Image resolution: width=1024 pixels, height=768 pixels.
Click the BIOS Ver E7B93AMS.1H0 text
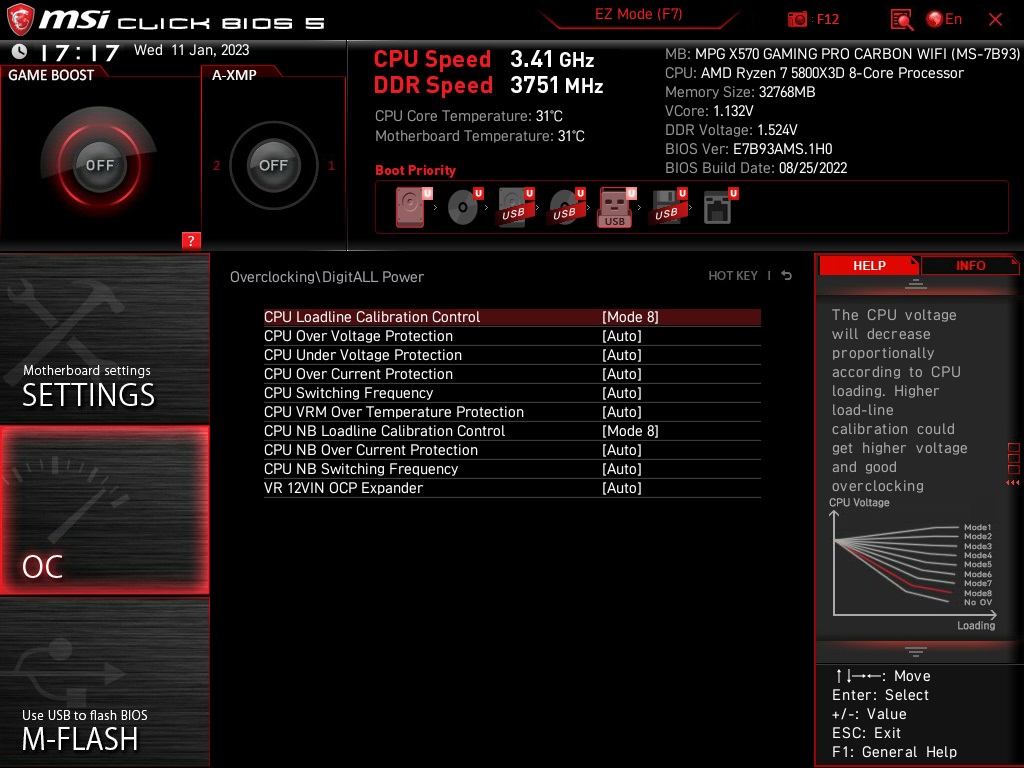(x=748, y=149)
